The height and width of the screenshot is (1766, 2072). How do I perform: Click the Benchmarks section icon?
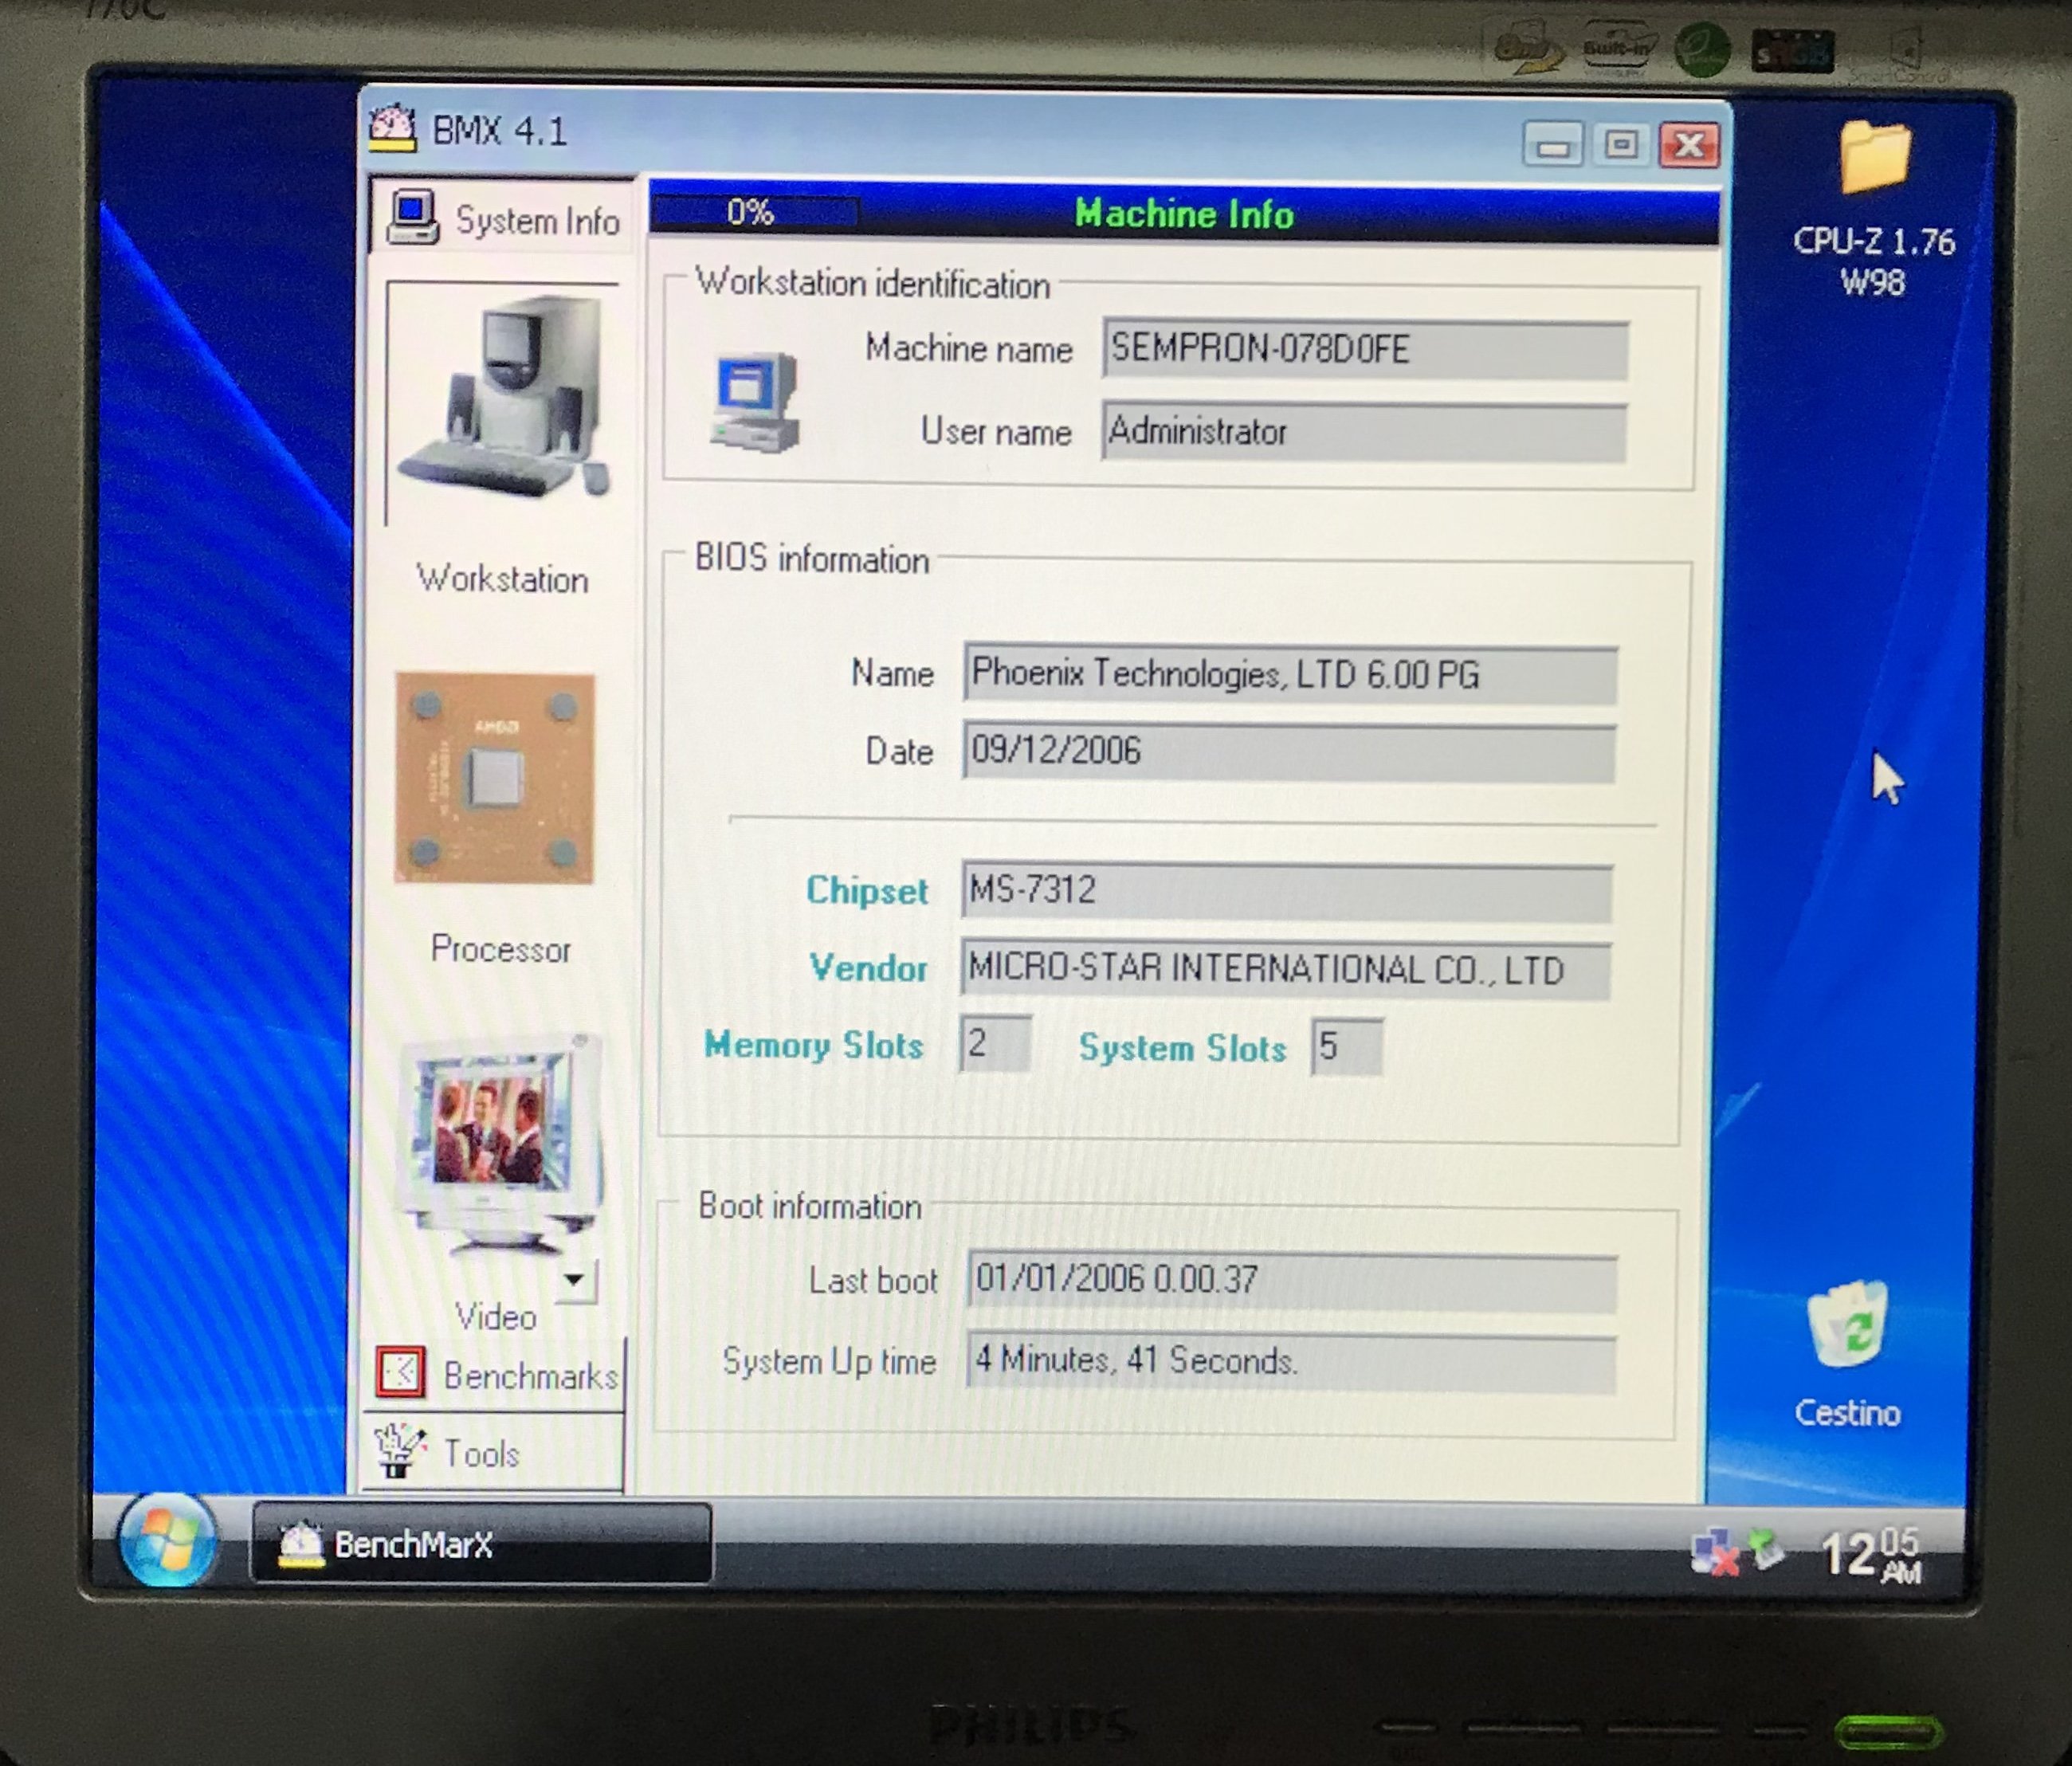pyautogui.click(x=401, y=1372)
